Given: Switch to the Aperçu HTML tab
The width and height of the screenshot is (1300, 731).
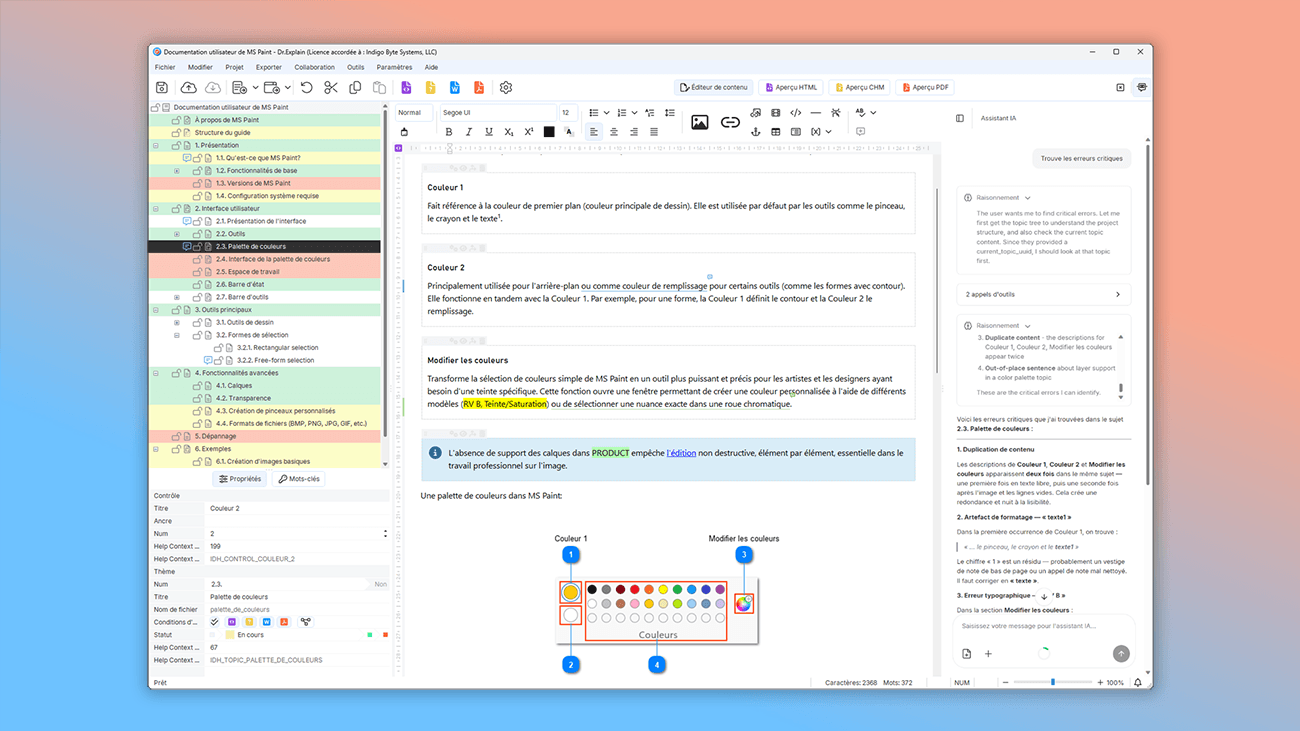Looking at the screenshot, I should click(x=790, y=88).
